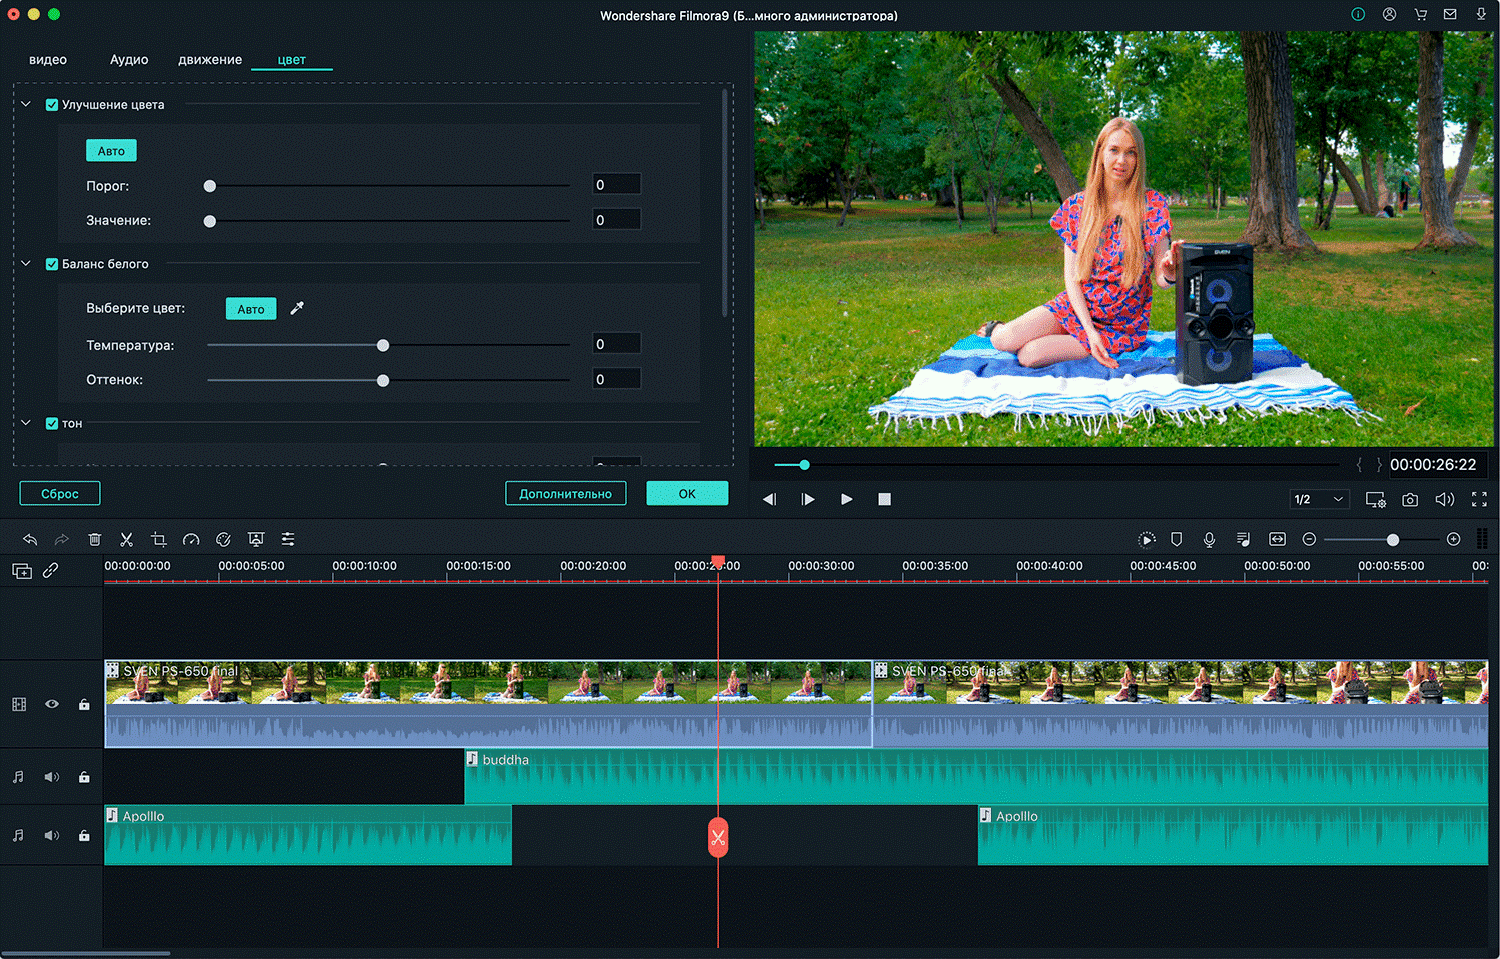Viewport: 1500px width, 959px height.
Task: Collapse the Улучшение цвета section
Action: pos(26,104)
